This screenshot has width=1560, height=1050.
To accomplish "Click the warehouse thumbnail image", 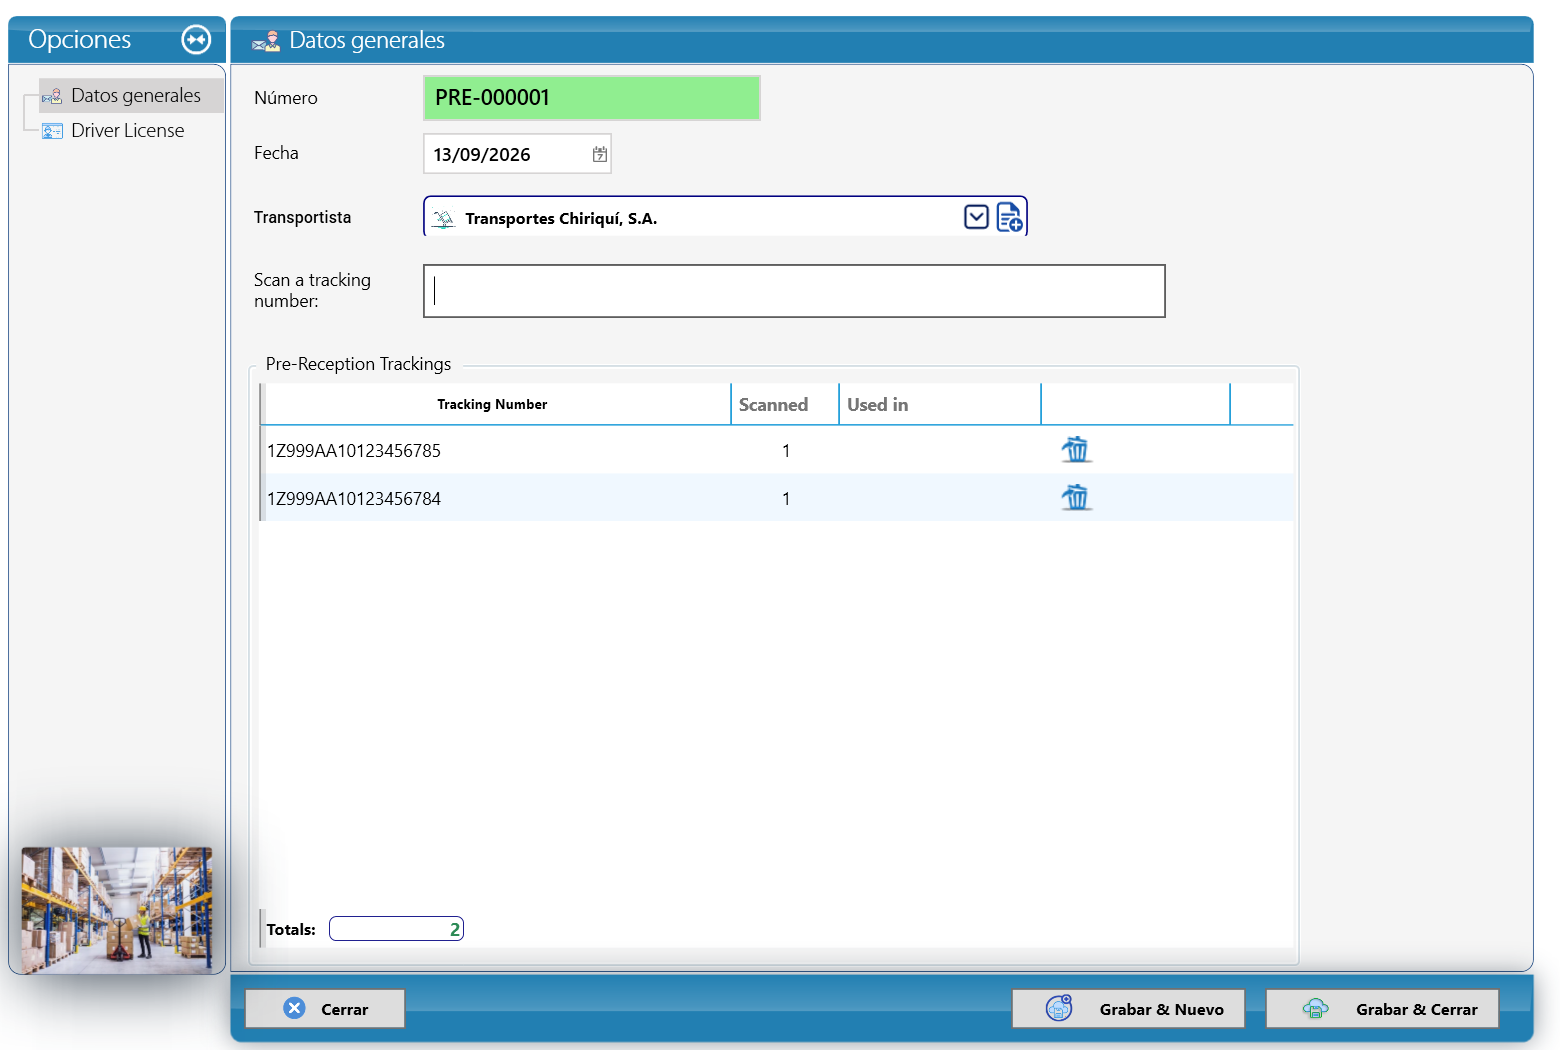I will pos(117,910).
